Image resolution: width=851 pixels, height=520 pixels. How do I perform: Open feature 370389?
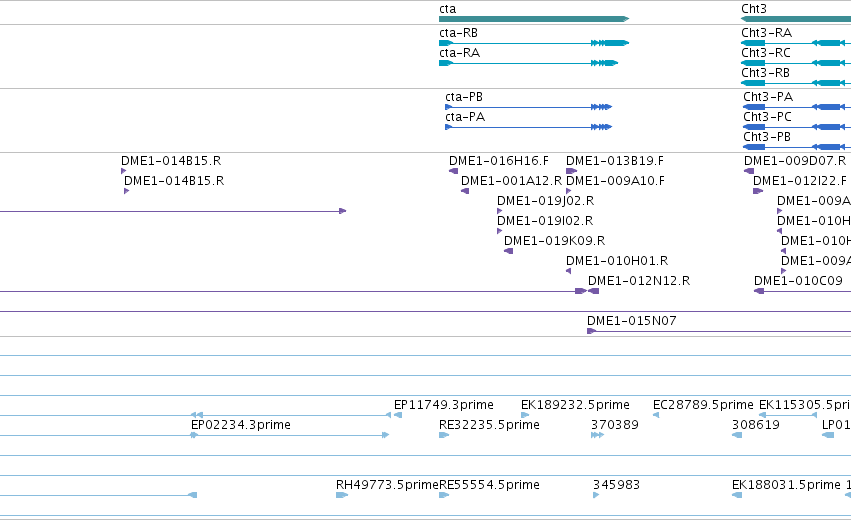click(x=615, y=426)
